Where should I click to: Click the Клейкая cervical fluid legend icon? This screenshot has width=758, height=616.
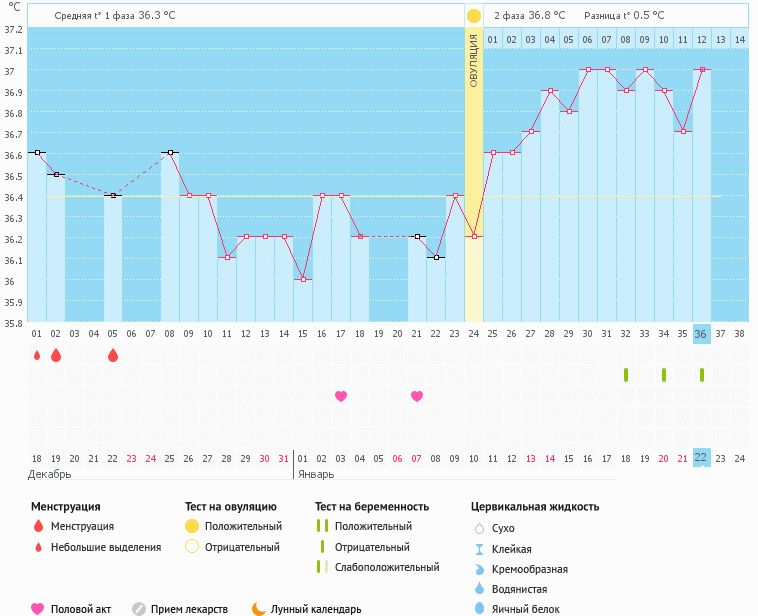point(479,549)
